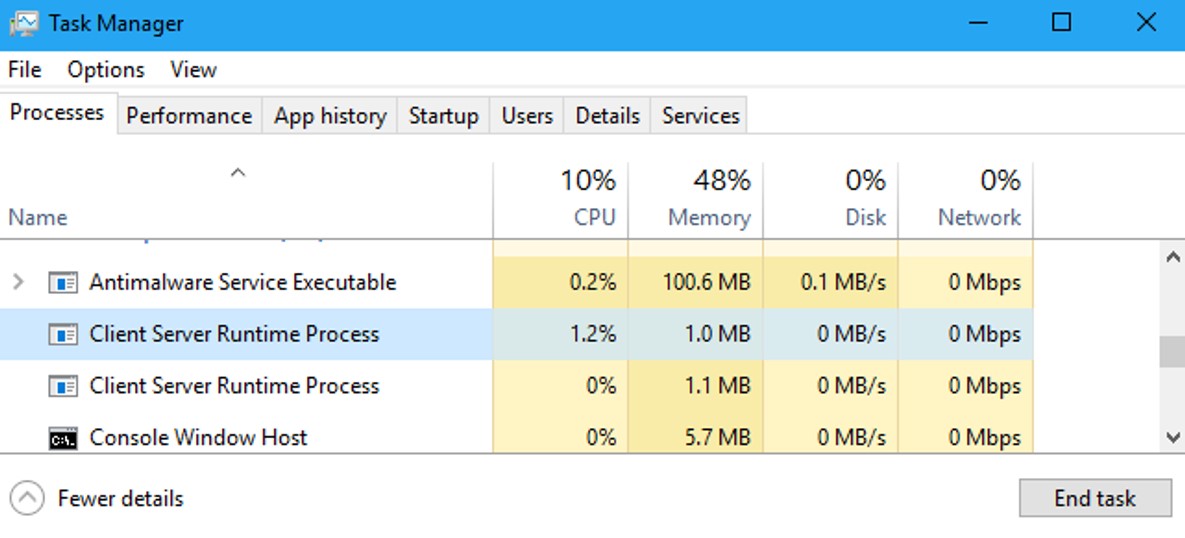Click the Fewer details arrow icon
Image resolution: width=1185 pixels, height=538 pixels.
click(x=27, y=499)
